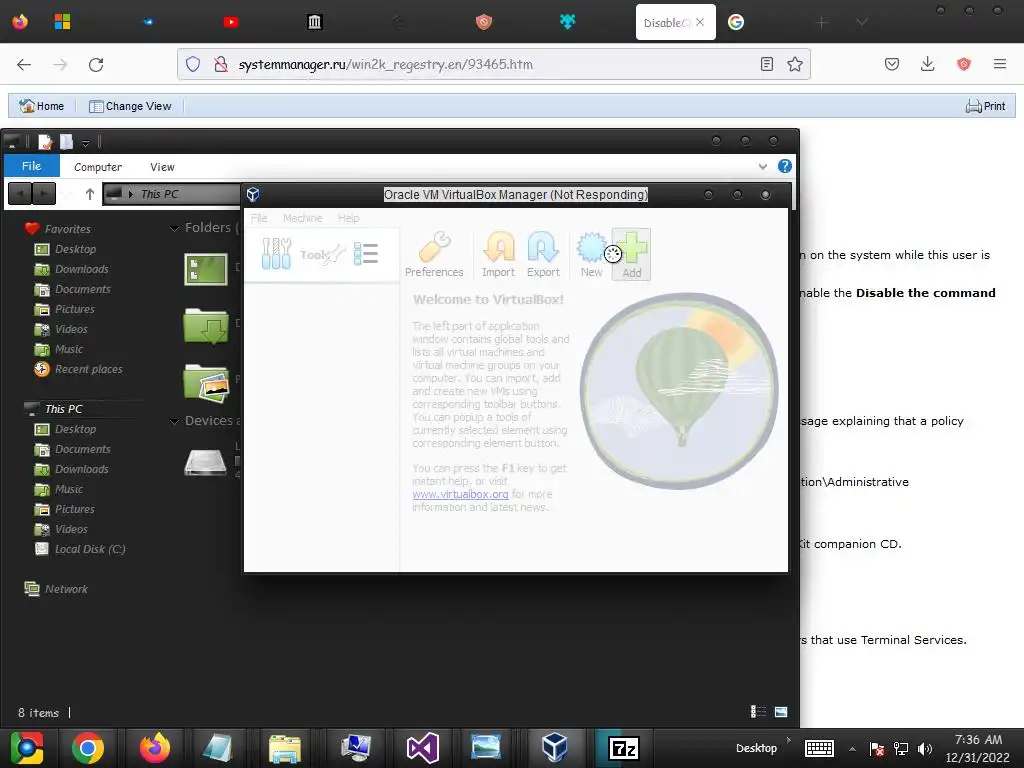1024x768 pixels.
Task: Select Downloads under Favorites
Action: (82, 269)
